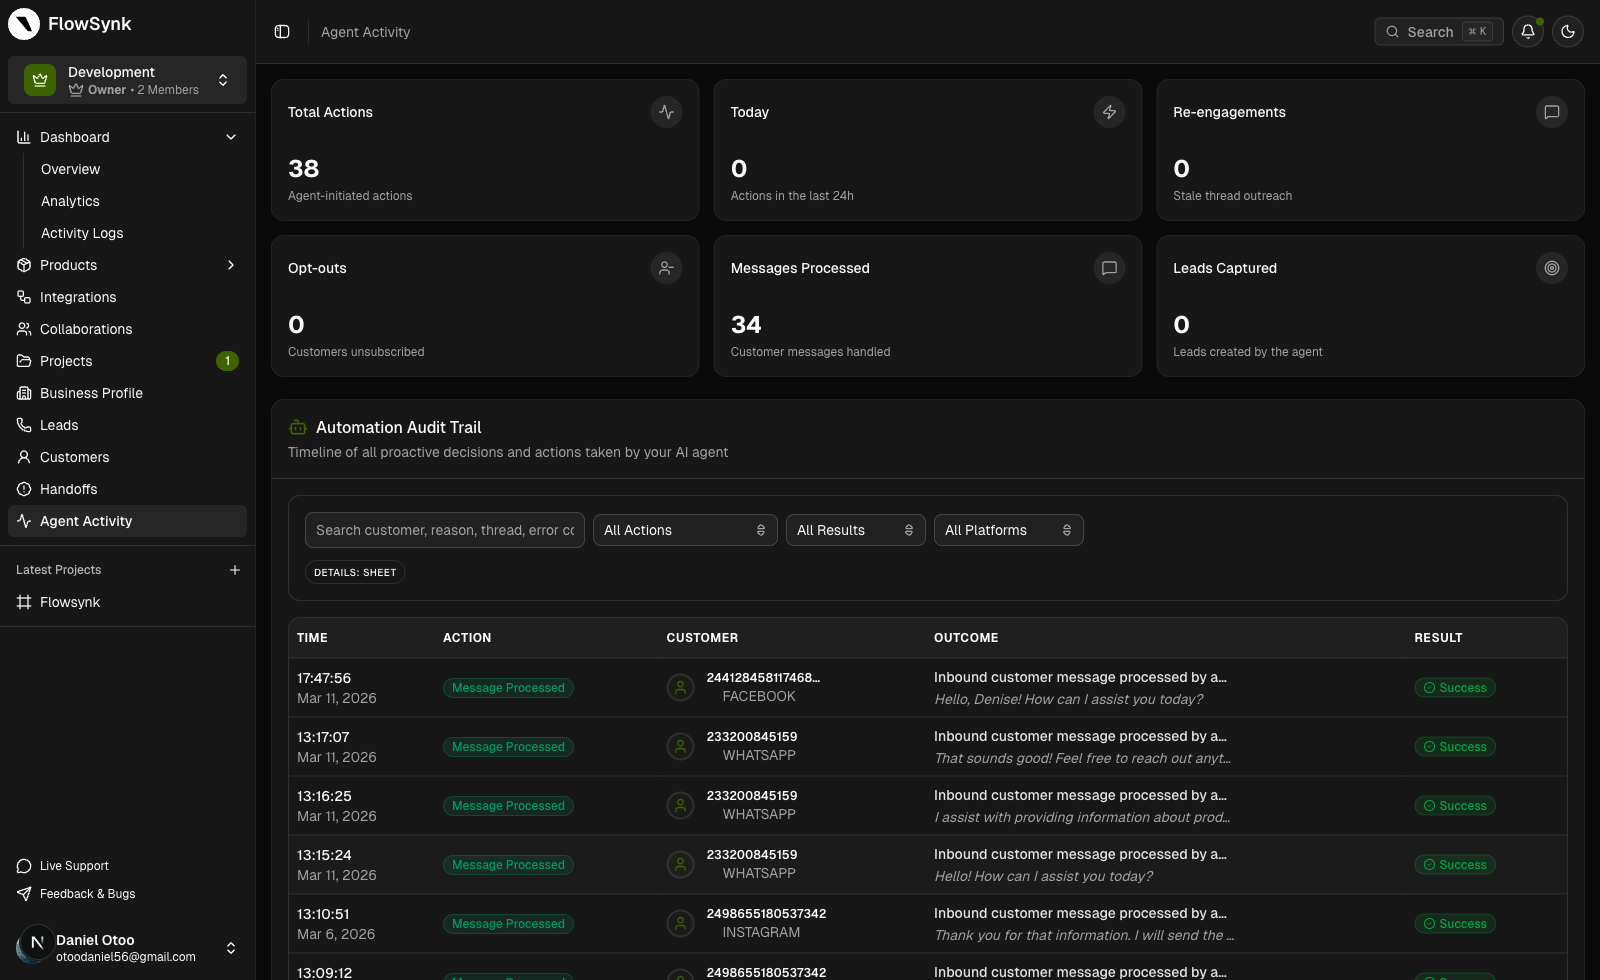Viewport: 1600px width, 980px height.
Task: Click the FlowSynk logo icon
Action: click(23, 23)
